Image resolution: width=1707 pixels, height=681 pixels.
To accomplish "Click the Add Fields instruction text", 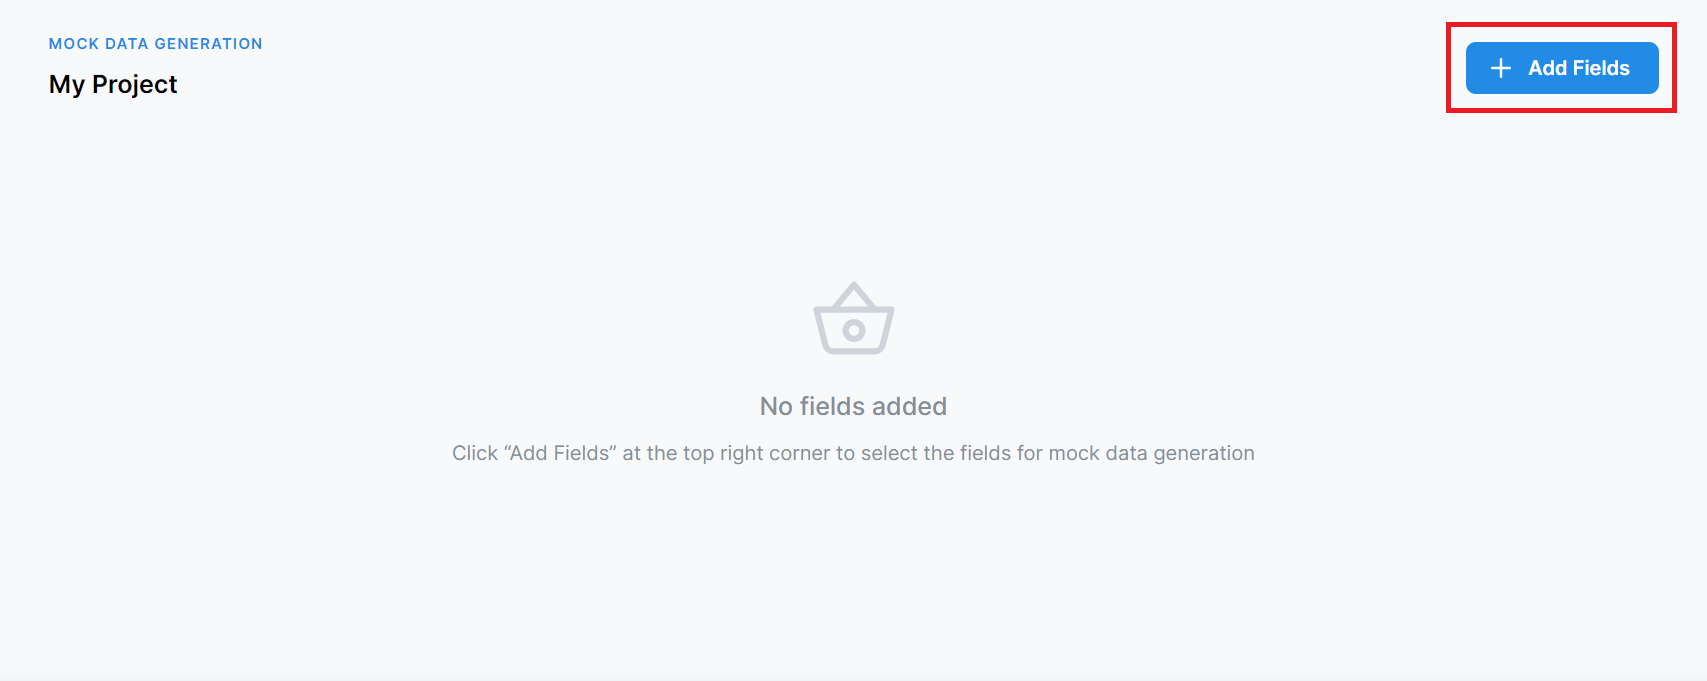I will click(x=853, y=453).
